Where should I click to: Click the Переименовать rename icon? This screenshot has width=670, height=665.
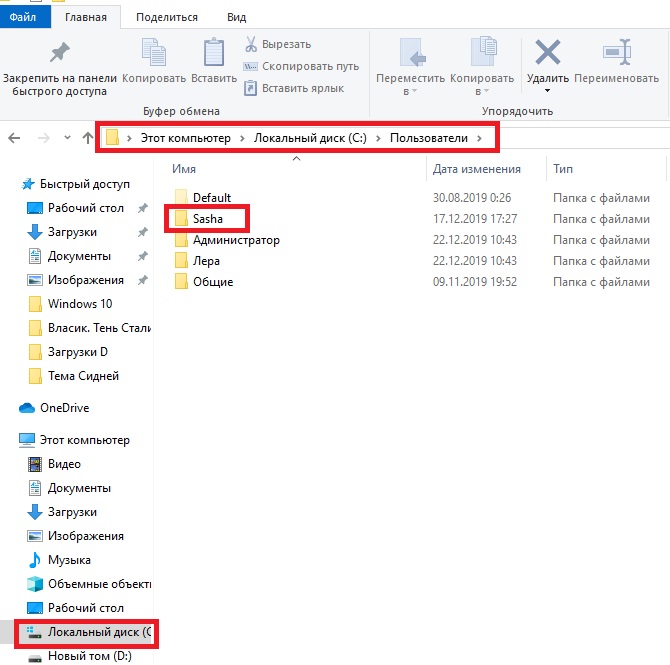pos(617,52)
